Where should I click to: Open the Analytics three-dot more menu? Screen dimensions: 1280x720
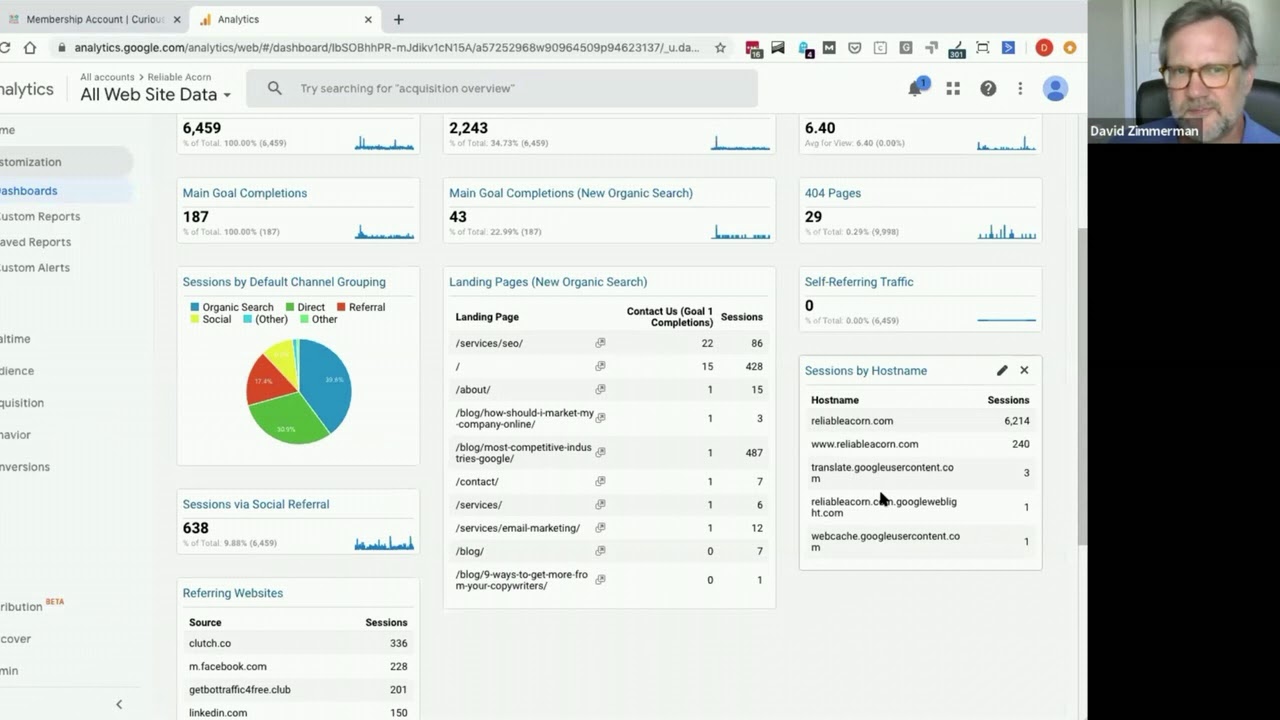(1020, 89)
